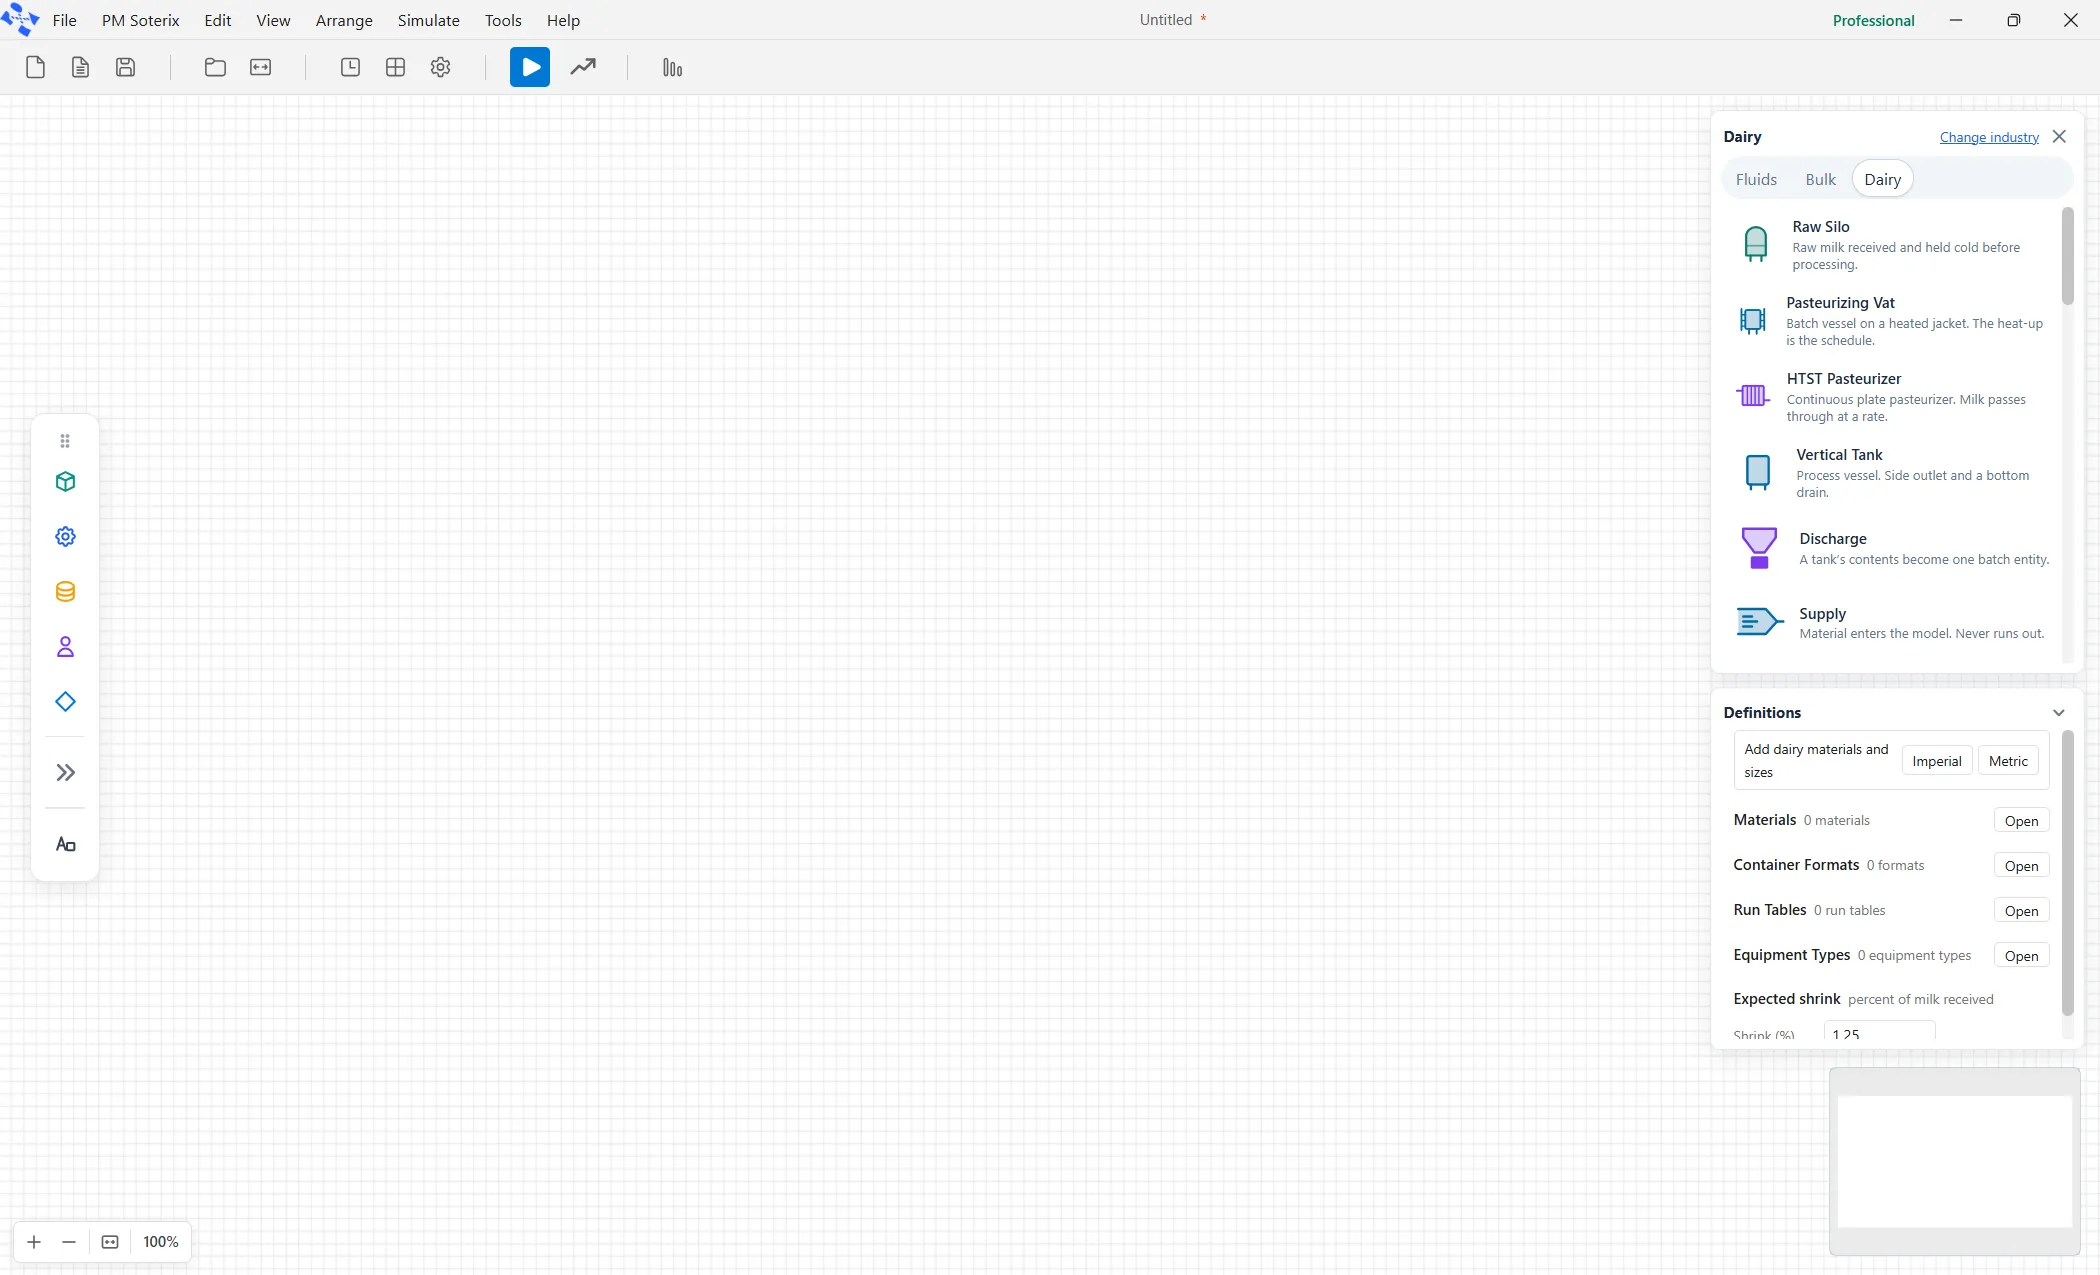The height and width of the screenshot is (1275, 2100).
Task: Expand the left palette double-chevron
Action: (x=65, y=772)
